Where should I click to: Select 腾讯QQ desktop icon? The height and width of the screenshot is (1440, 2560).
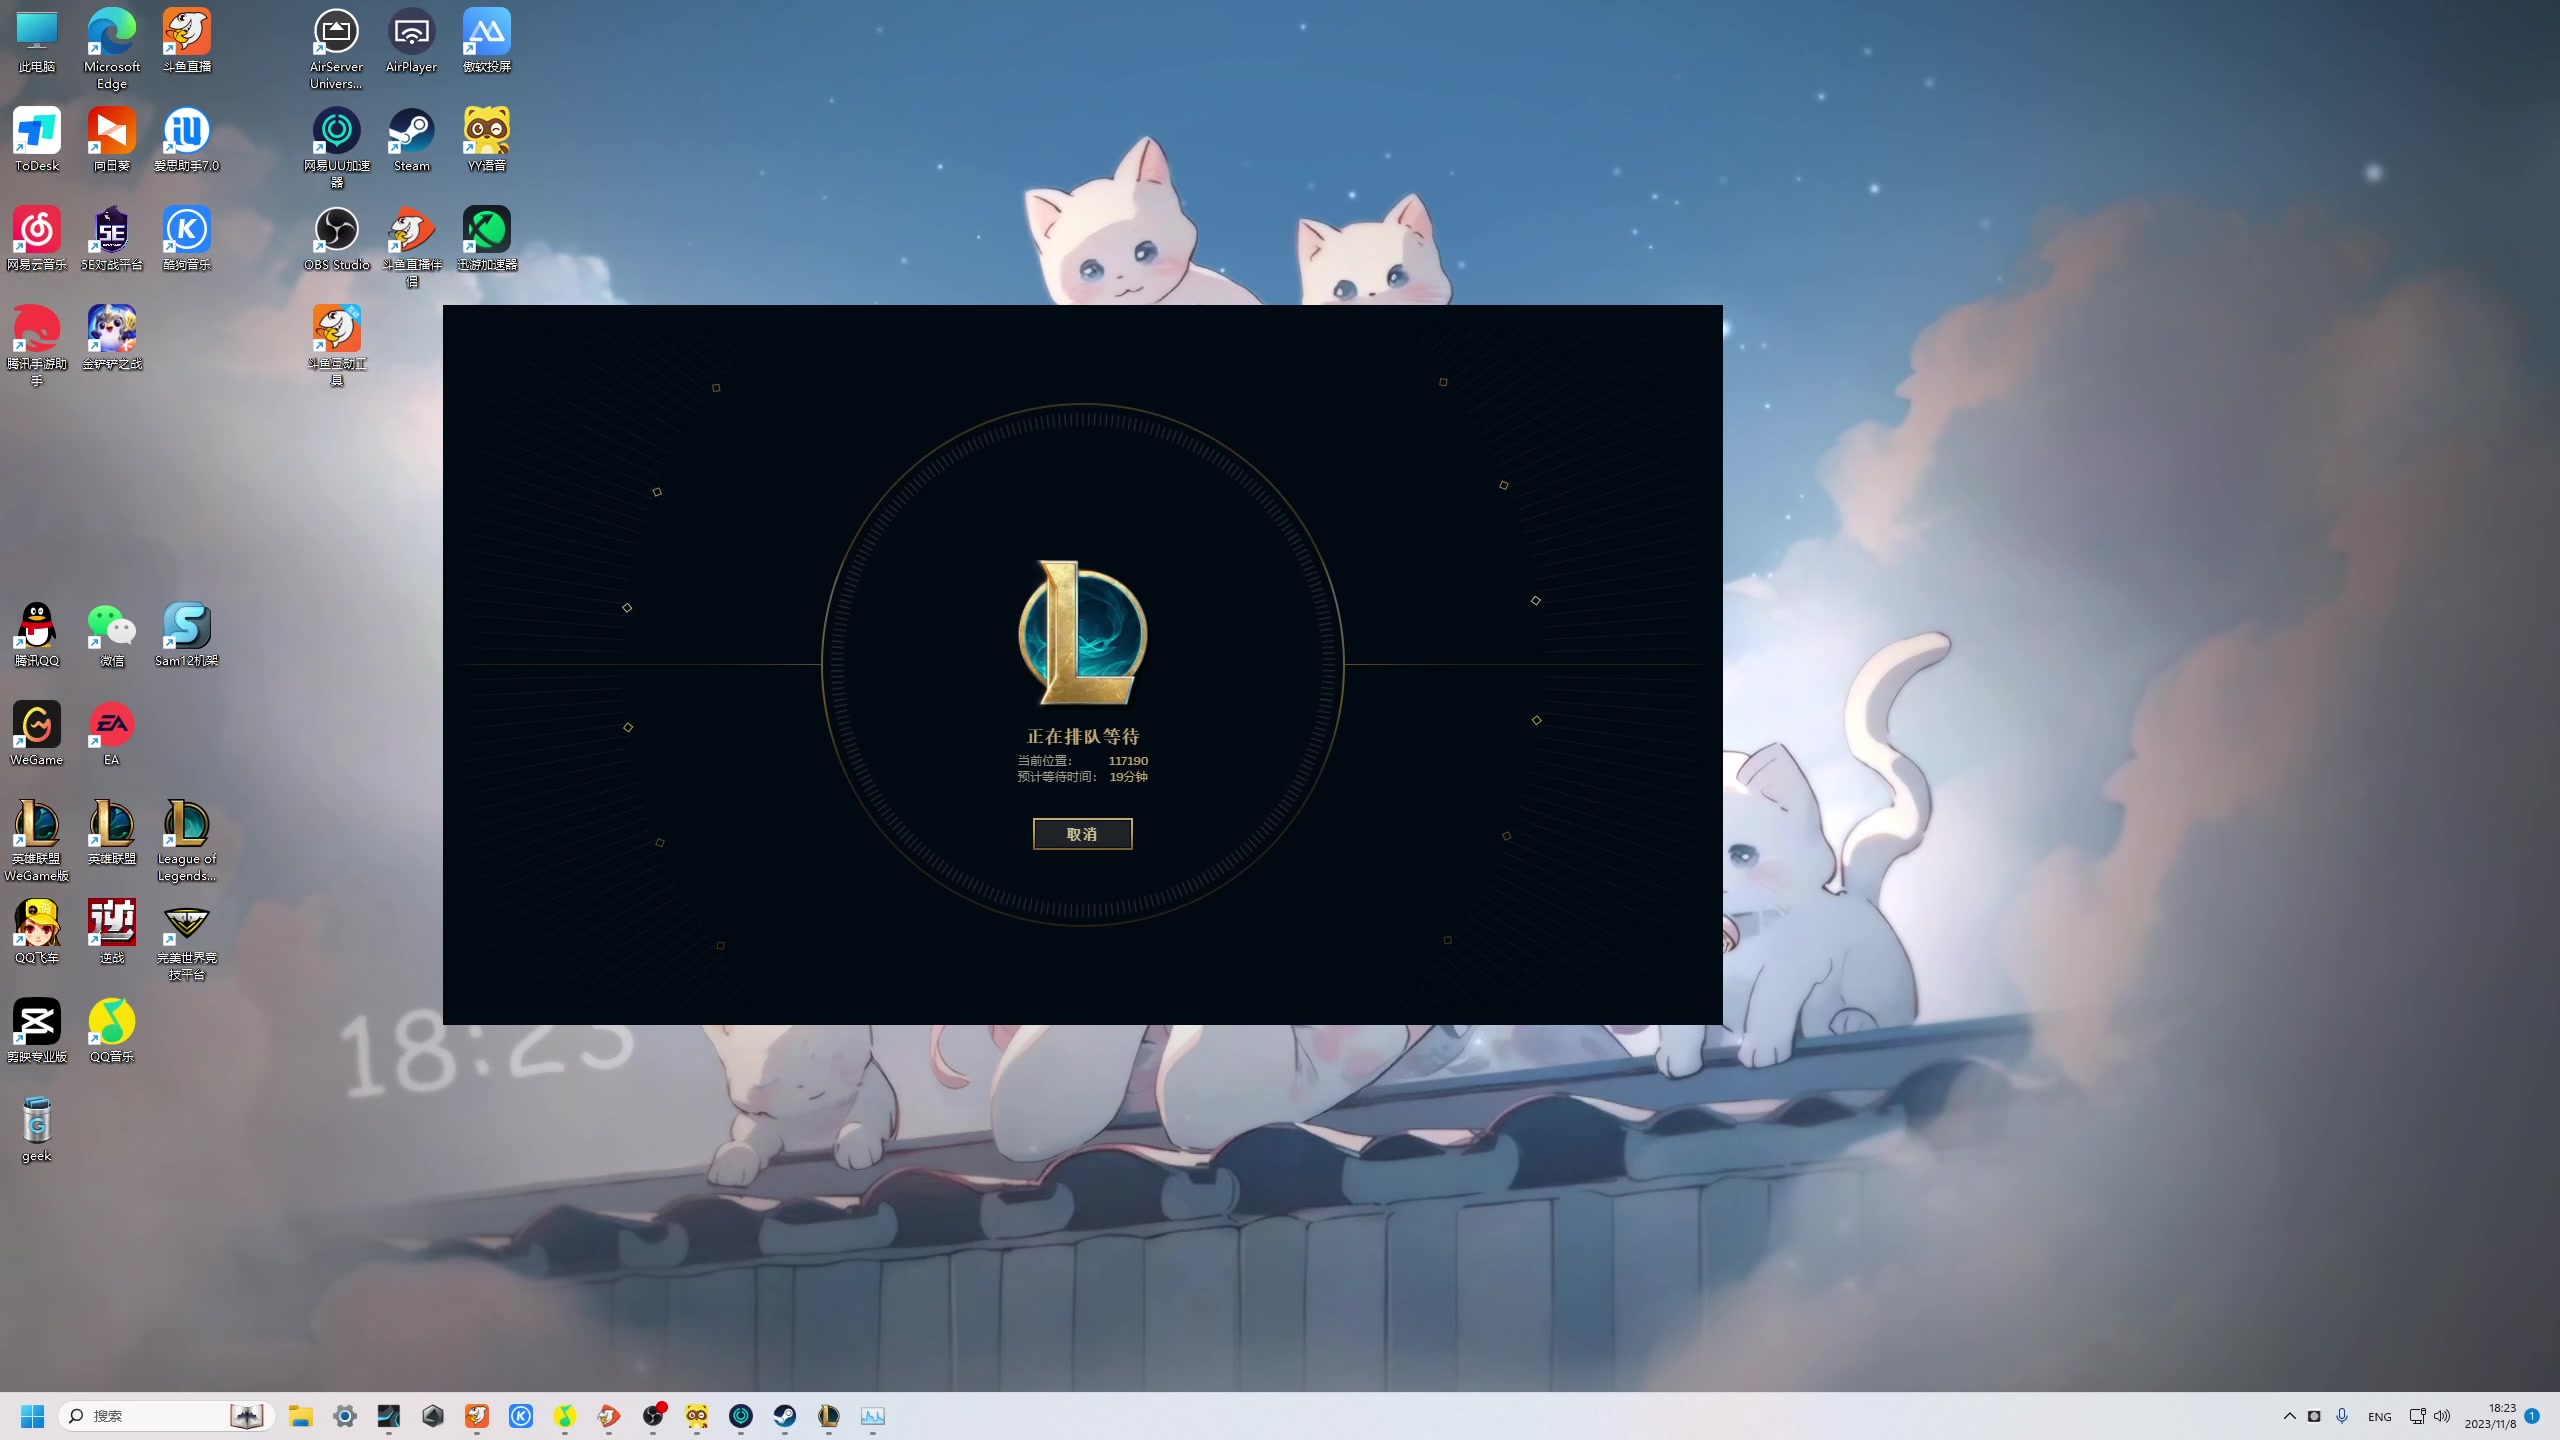pyautogui.click(x=37, y=636)
